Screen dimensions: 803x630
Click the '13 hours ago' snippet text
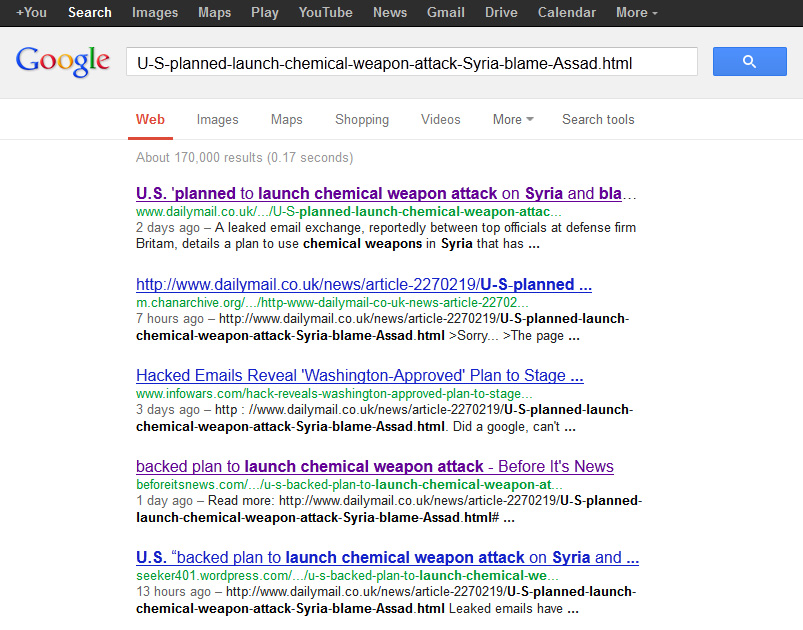386,600
